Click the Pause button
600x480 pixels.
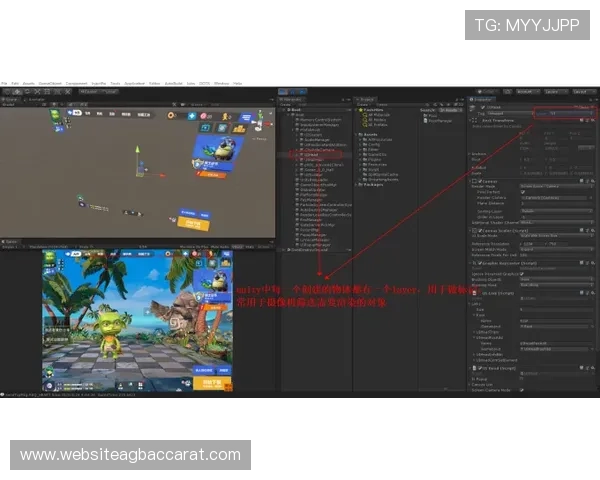click(293, 92)
